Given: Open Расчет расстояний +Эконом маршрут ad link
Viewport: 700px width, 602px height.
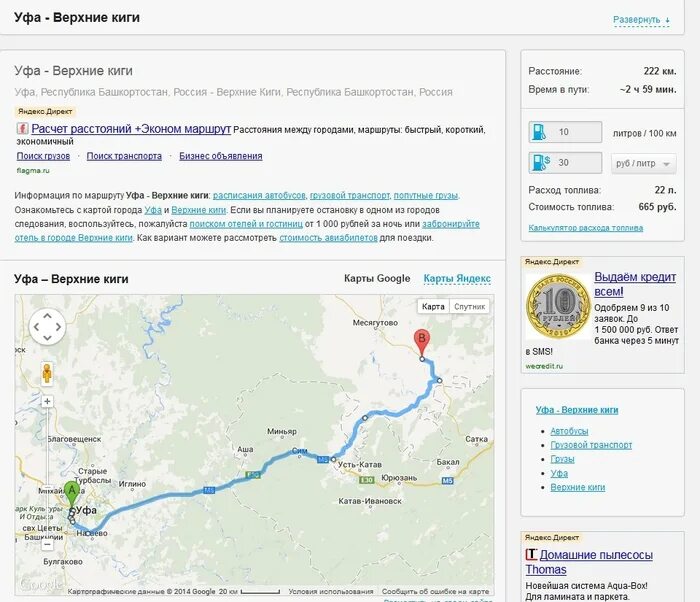Looking at the screenshot, I should click(x=131, y=129).
